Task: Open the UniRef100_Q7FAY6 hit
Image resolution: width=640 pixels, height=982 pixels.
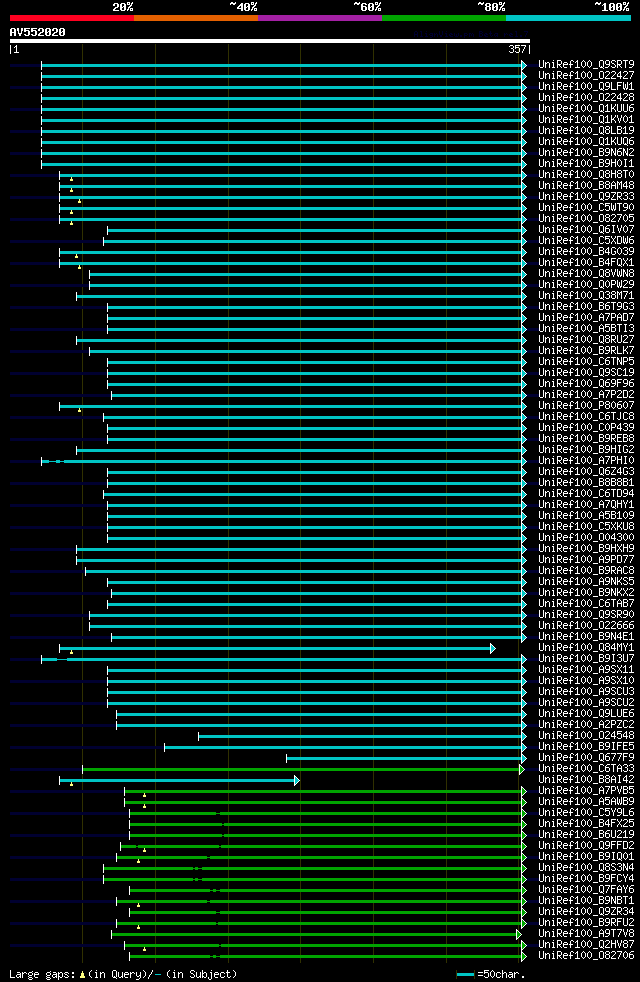Action: 586,889
